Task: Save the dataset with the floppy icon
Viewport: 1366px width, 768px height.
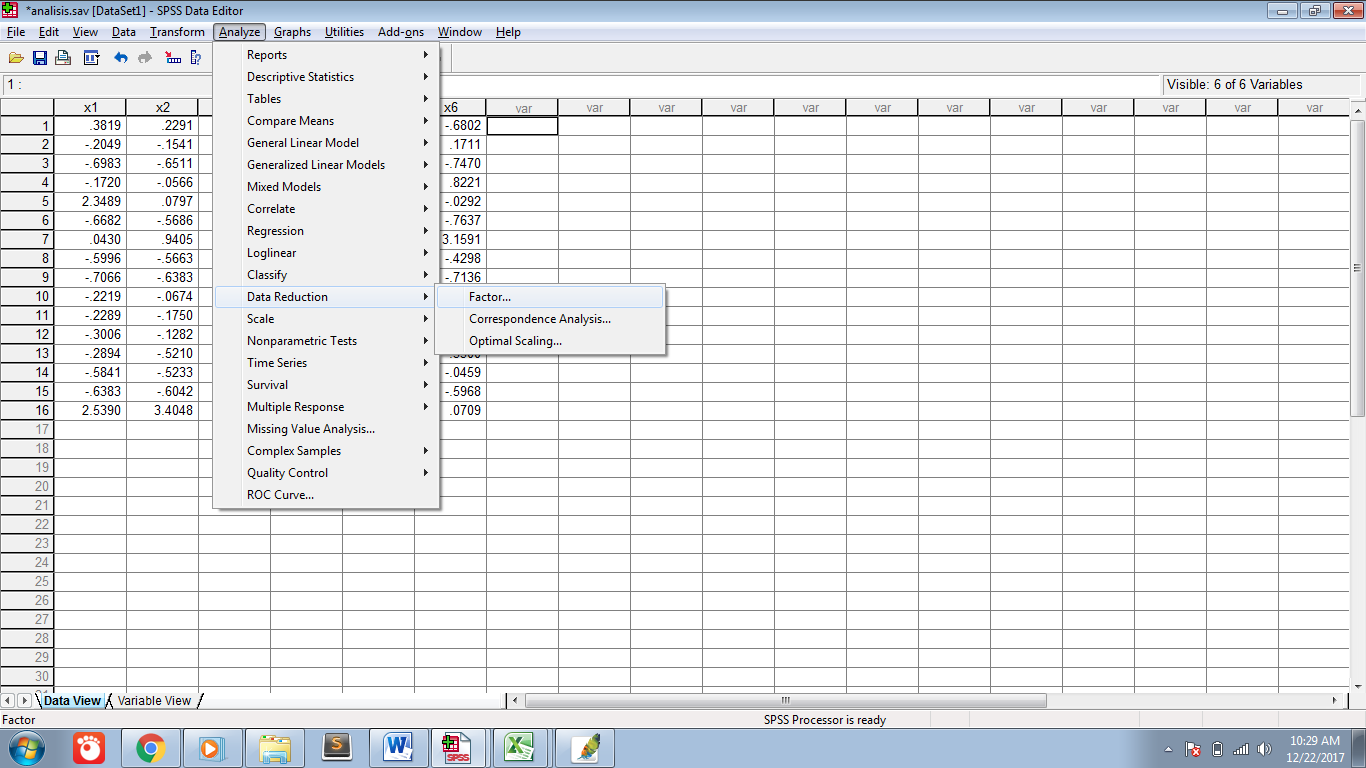Action: [40, 58]
